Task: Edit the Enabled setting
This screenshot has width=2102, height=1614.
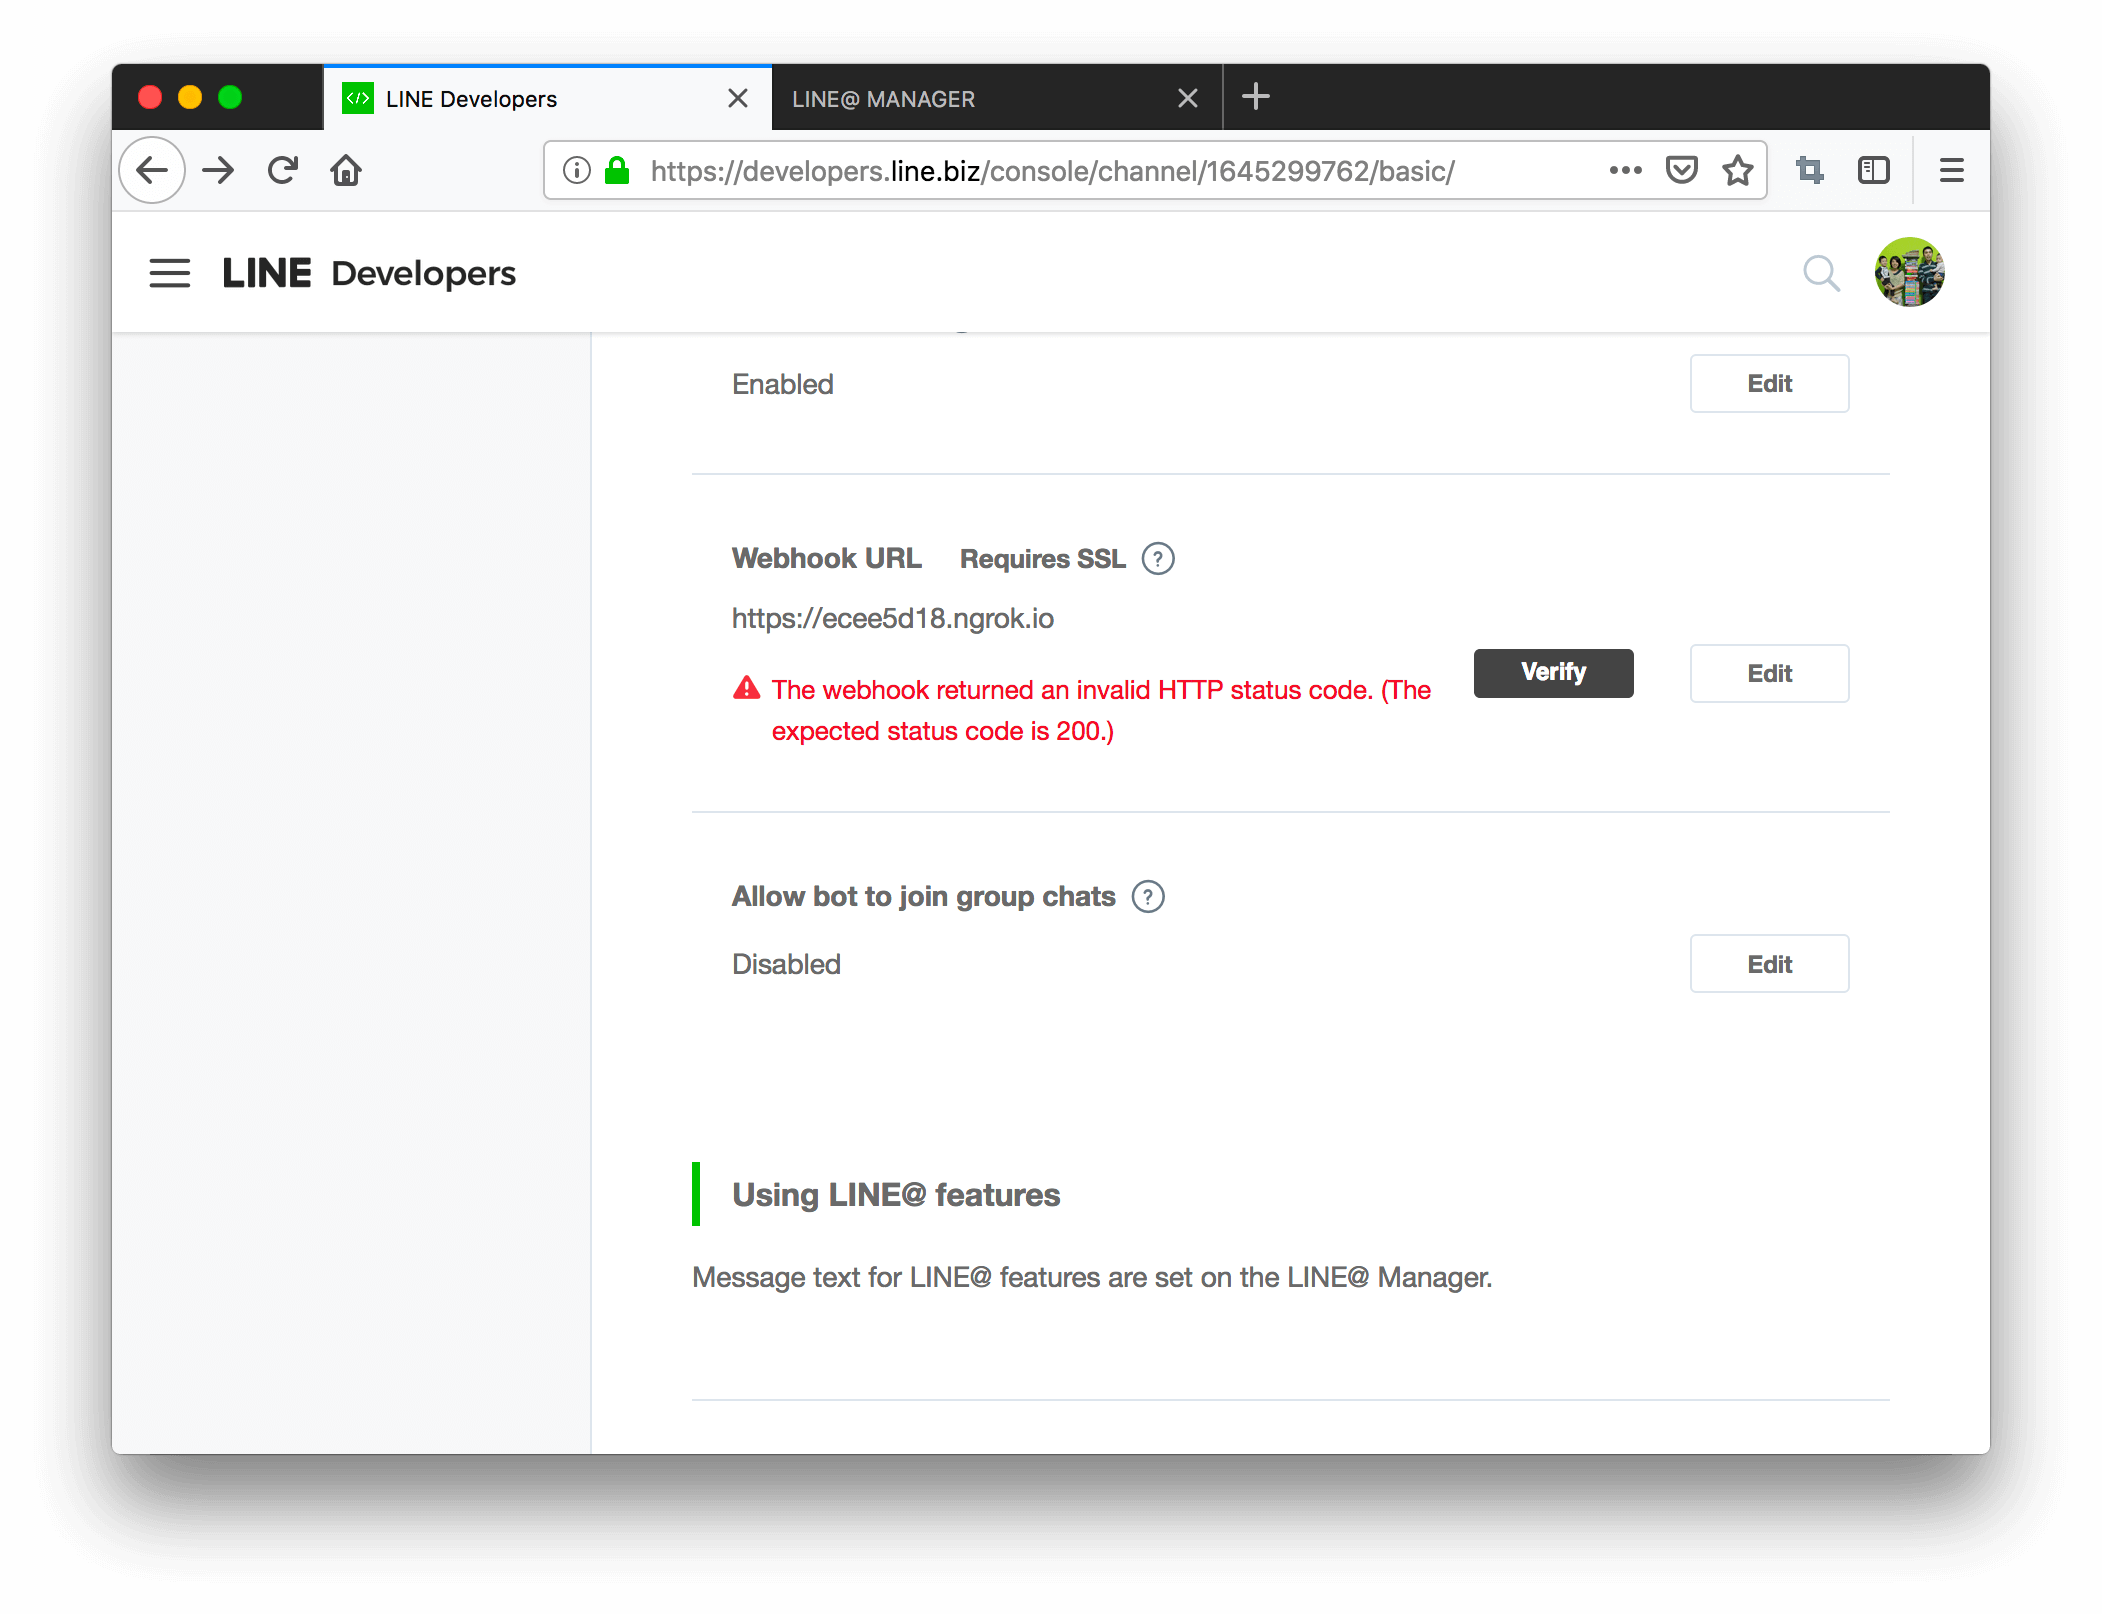Action: 1769,384
